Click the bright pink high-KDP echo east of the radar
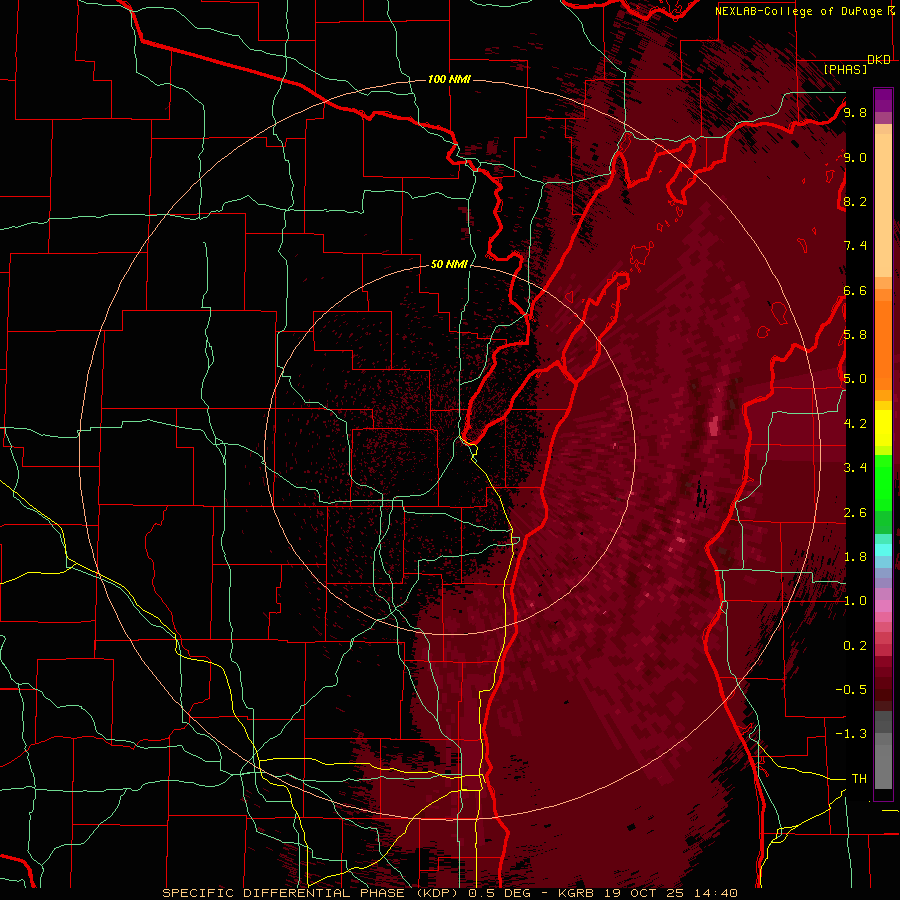Screen dimensions: 900x900 point(713,426)
